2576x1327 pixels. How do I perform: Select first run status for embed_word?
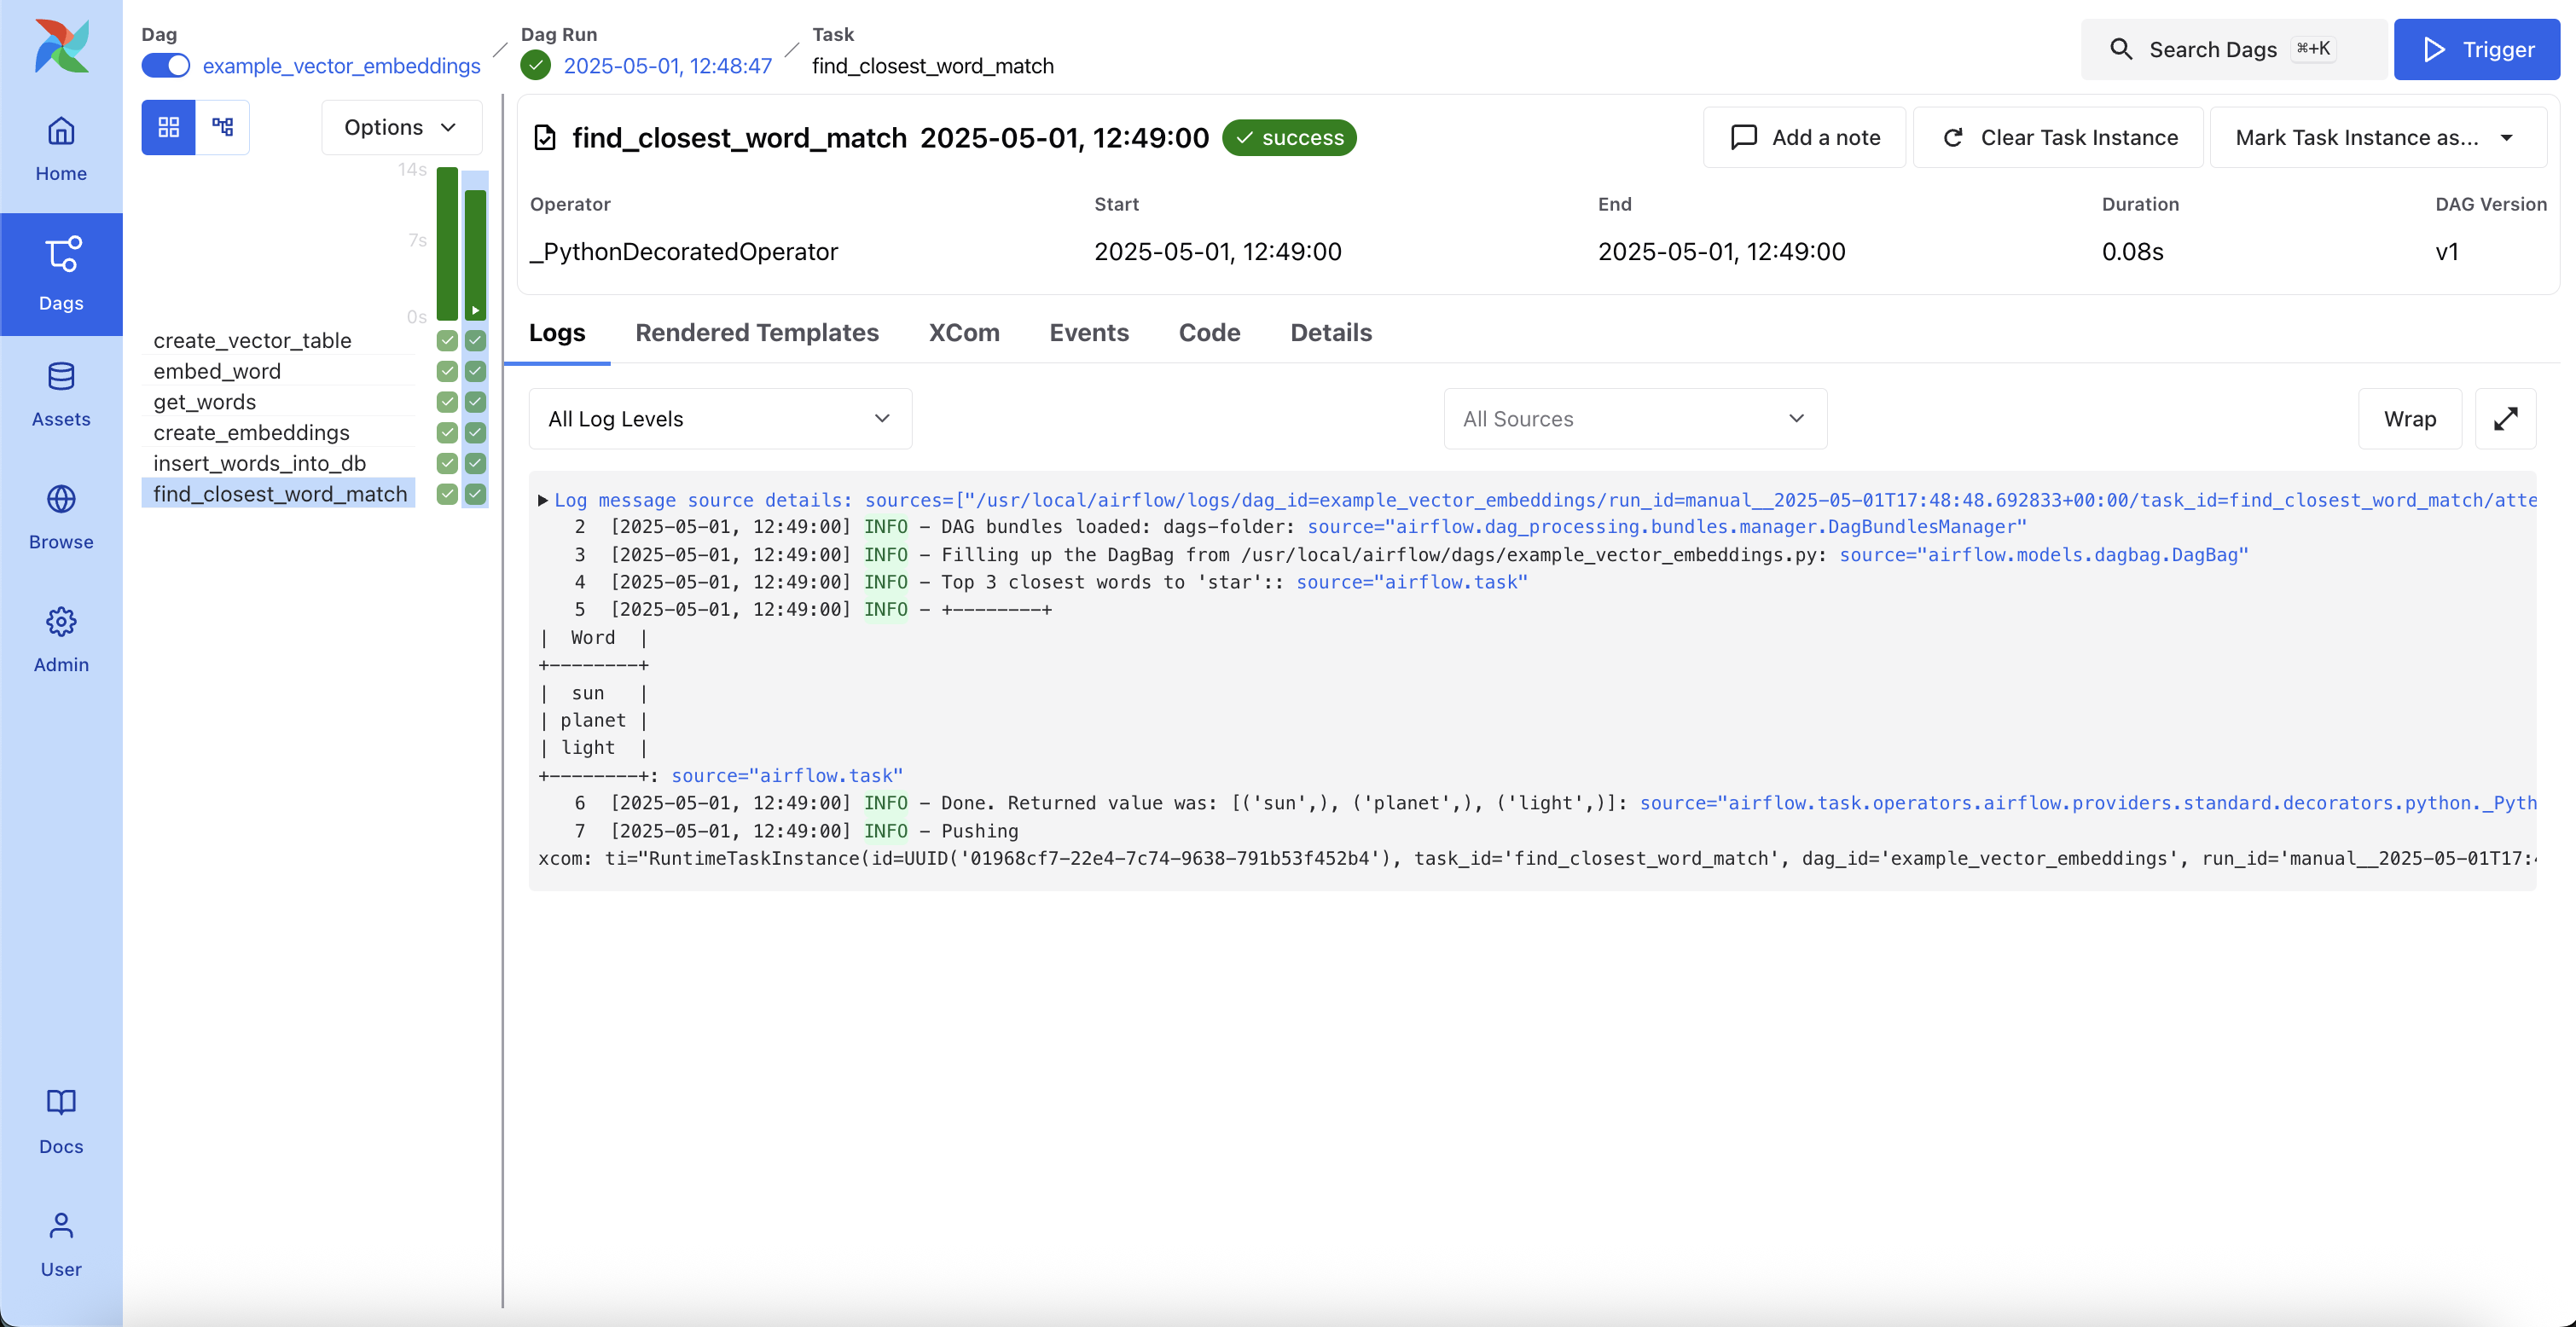[x=447, y=371]
